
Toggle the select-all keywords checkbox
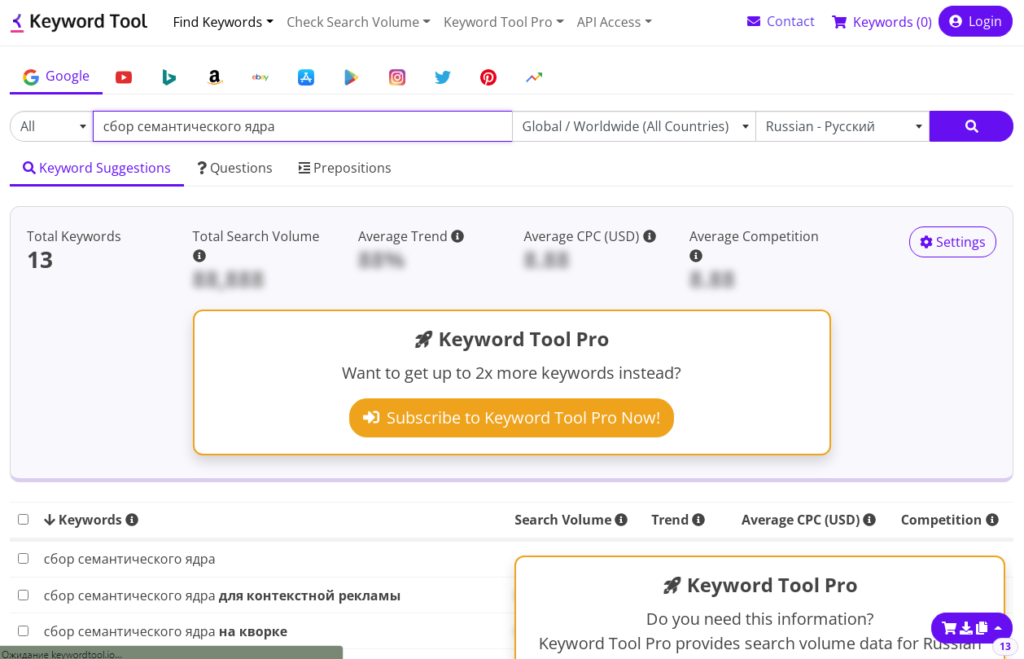(23, 520)
